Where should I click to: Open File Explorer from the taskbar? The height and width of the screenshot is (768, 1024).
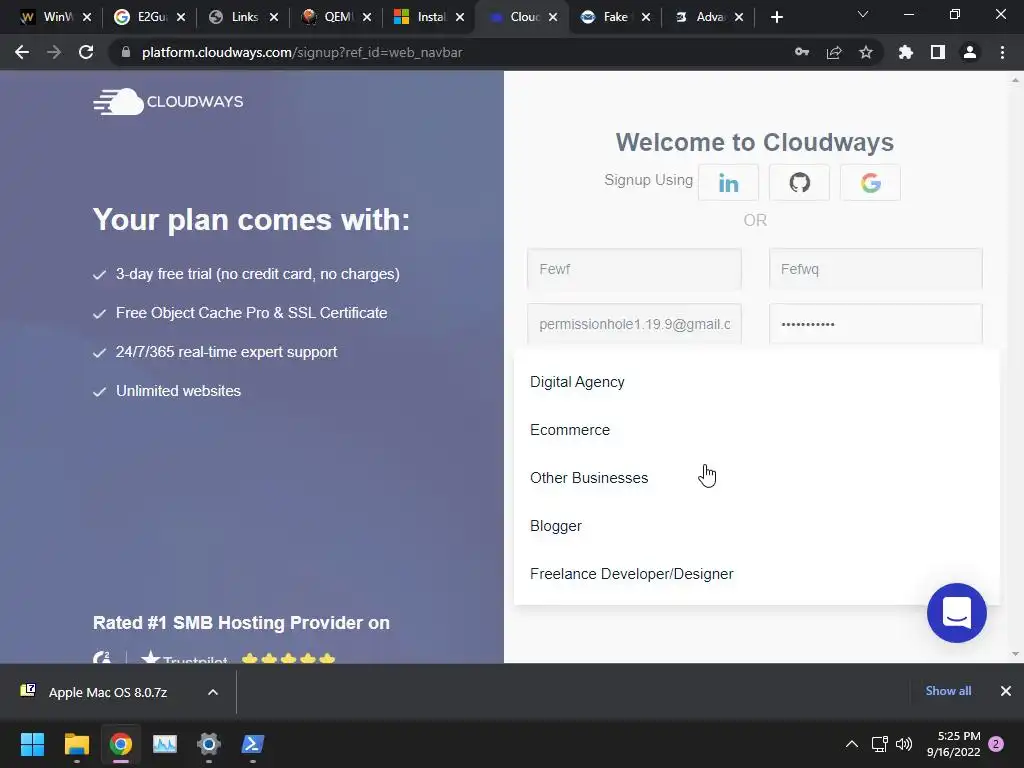(x=76, y=744)
